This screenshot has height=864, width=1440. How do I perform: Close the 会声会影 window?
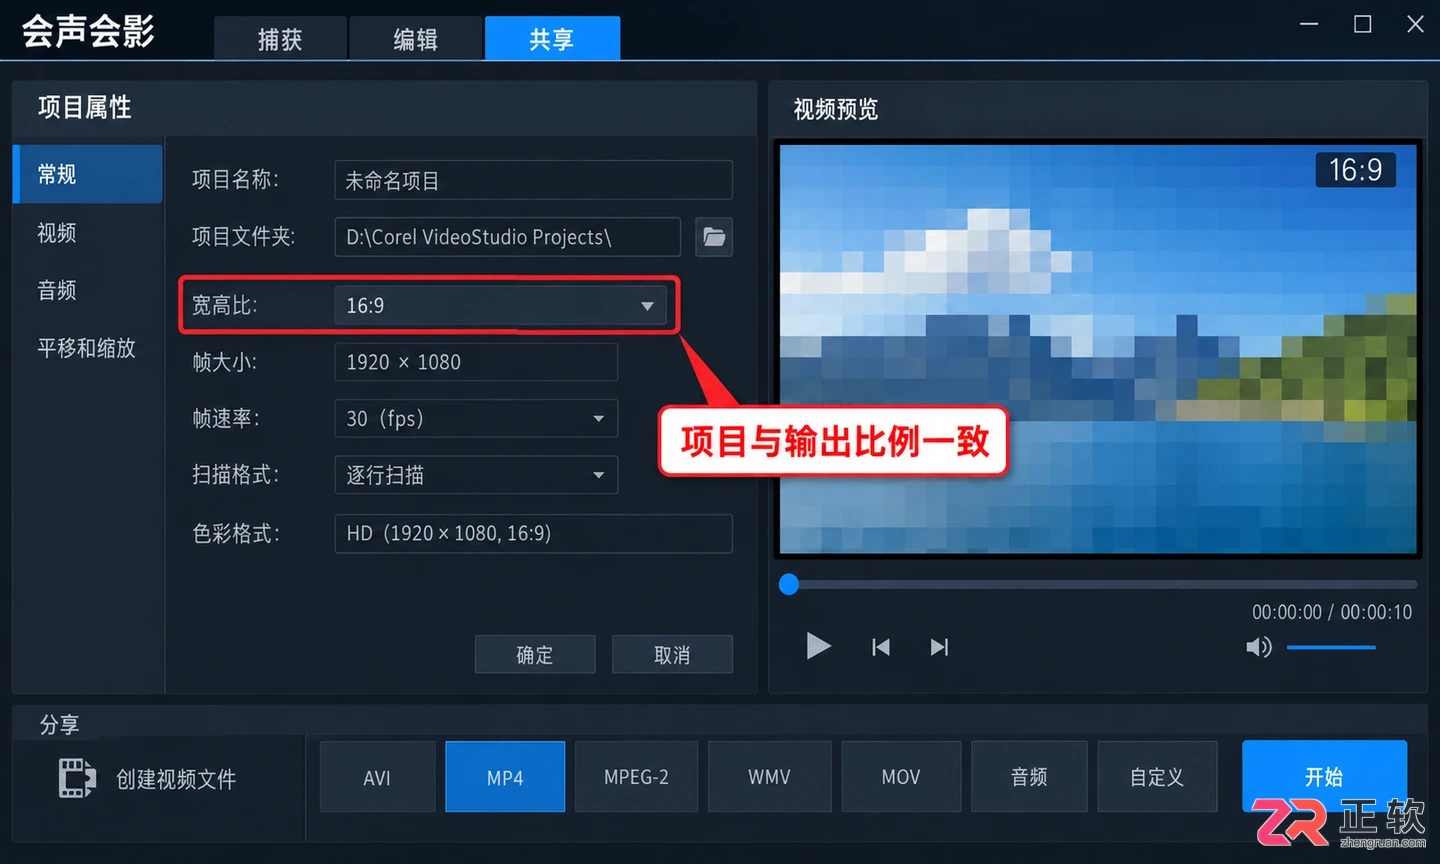pyautogui.click(x=1415, y=24)
